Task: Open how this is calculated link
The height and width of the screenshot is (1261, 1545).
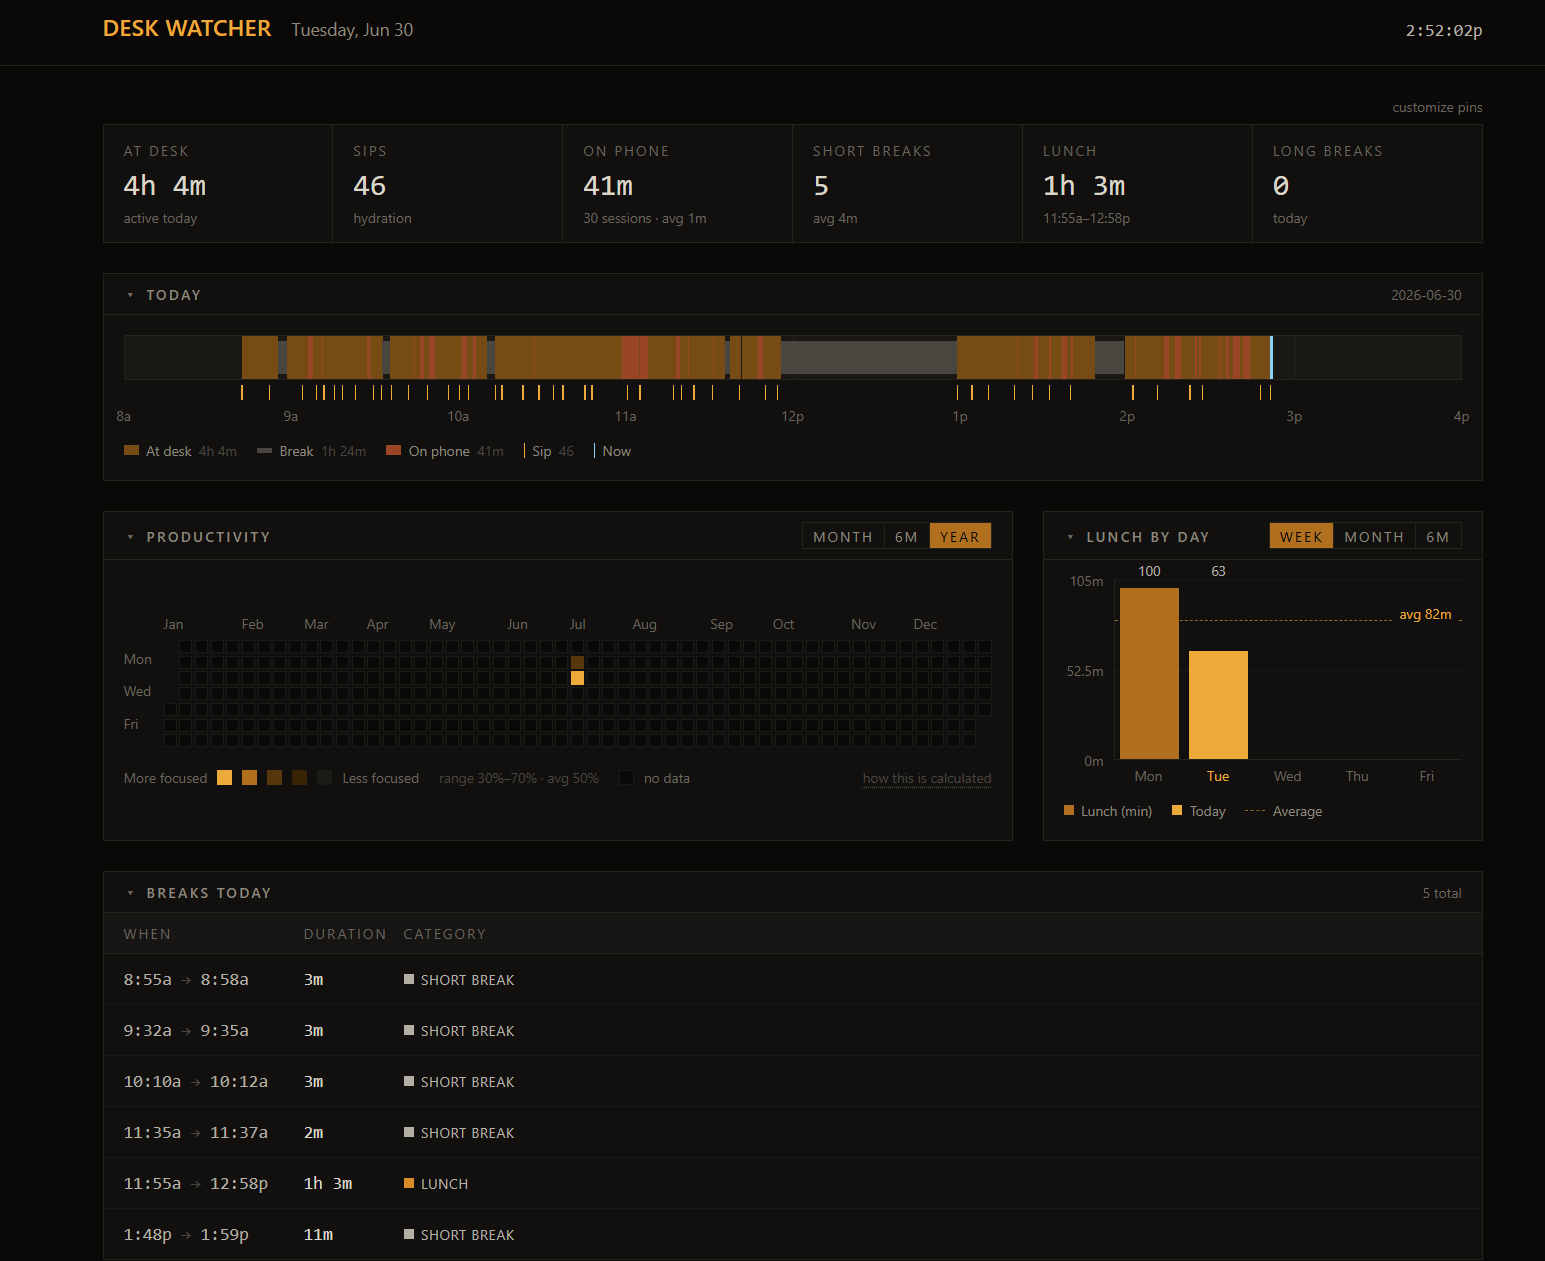Action: click(927, 778)
